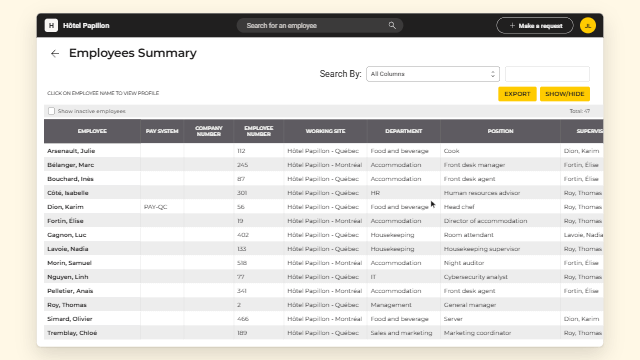Click the Position column header

point(500,131)
